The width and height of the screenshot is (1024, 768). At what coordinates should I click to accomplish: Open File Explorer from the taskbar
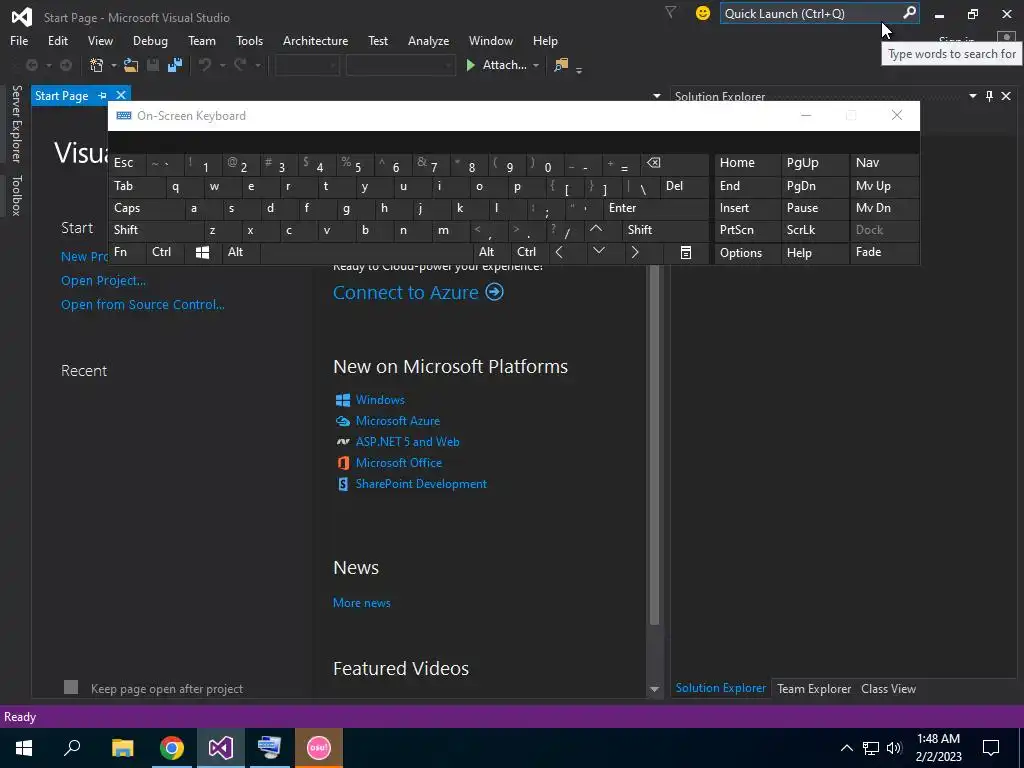[123, 748]
